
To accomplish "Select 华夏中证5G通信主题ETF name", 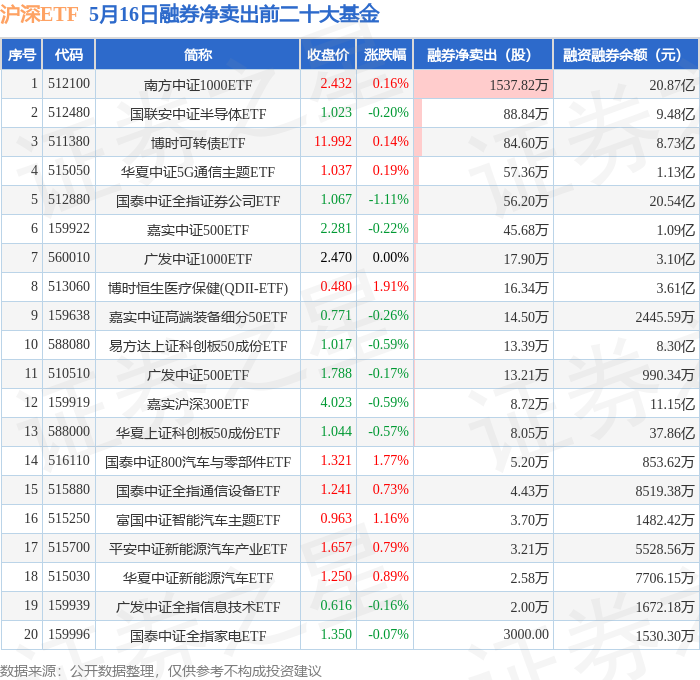I will [x=198, y=172].
